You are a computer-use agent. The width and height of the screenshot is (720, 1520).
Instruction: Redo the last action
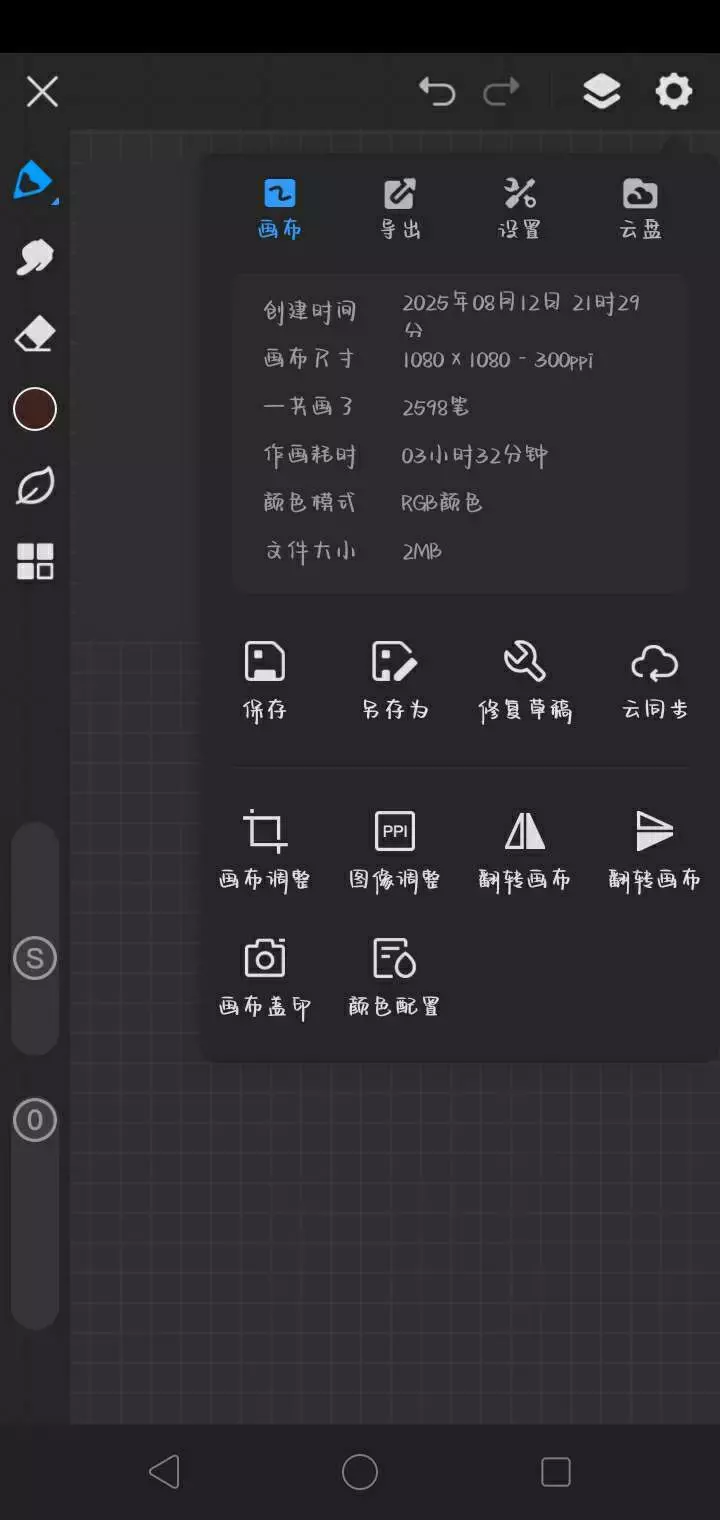(x=501, y=92)
